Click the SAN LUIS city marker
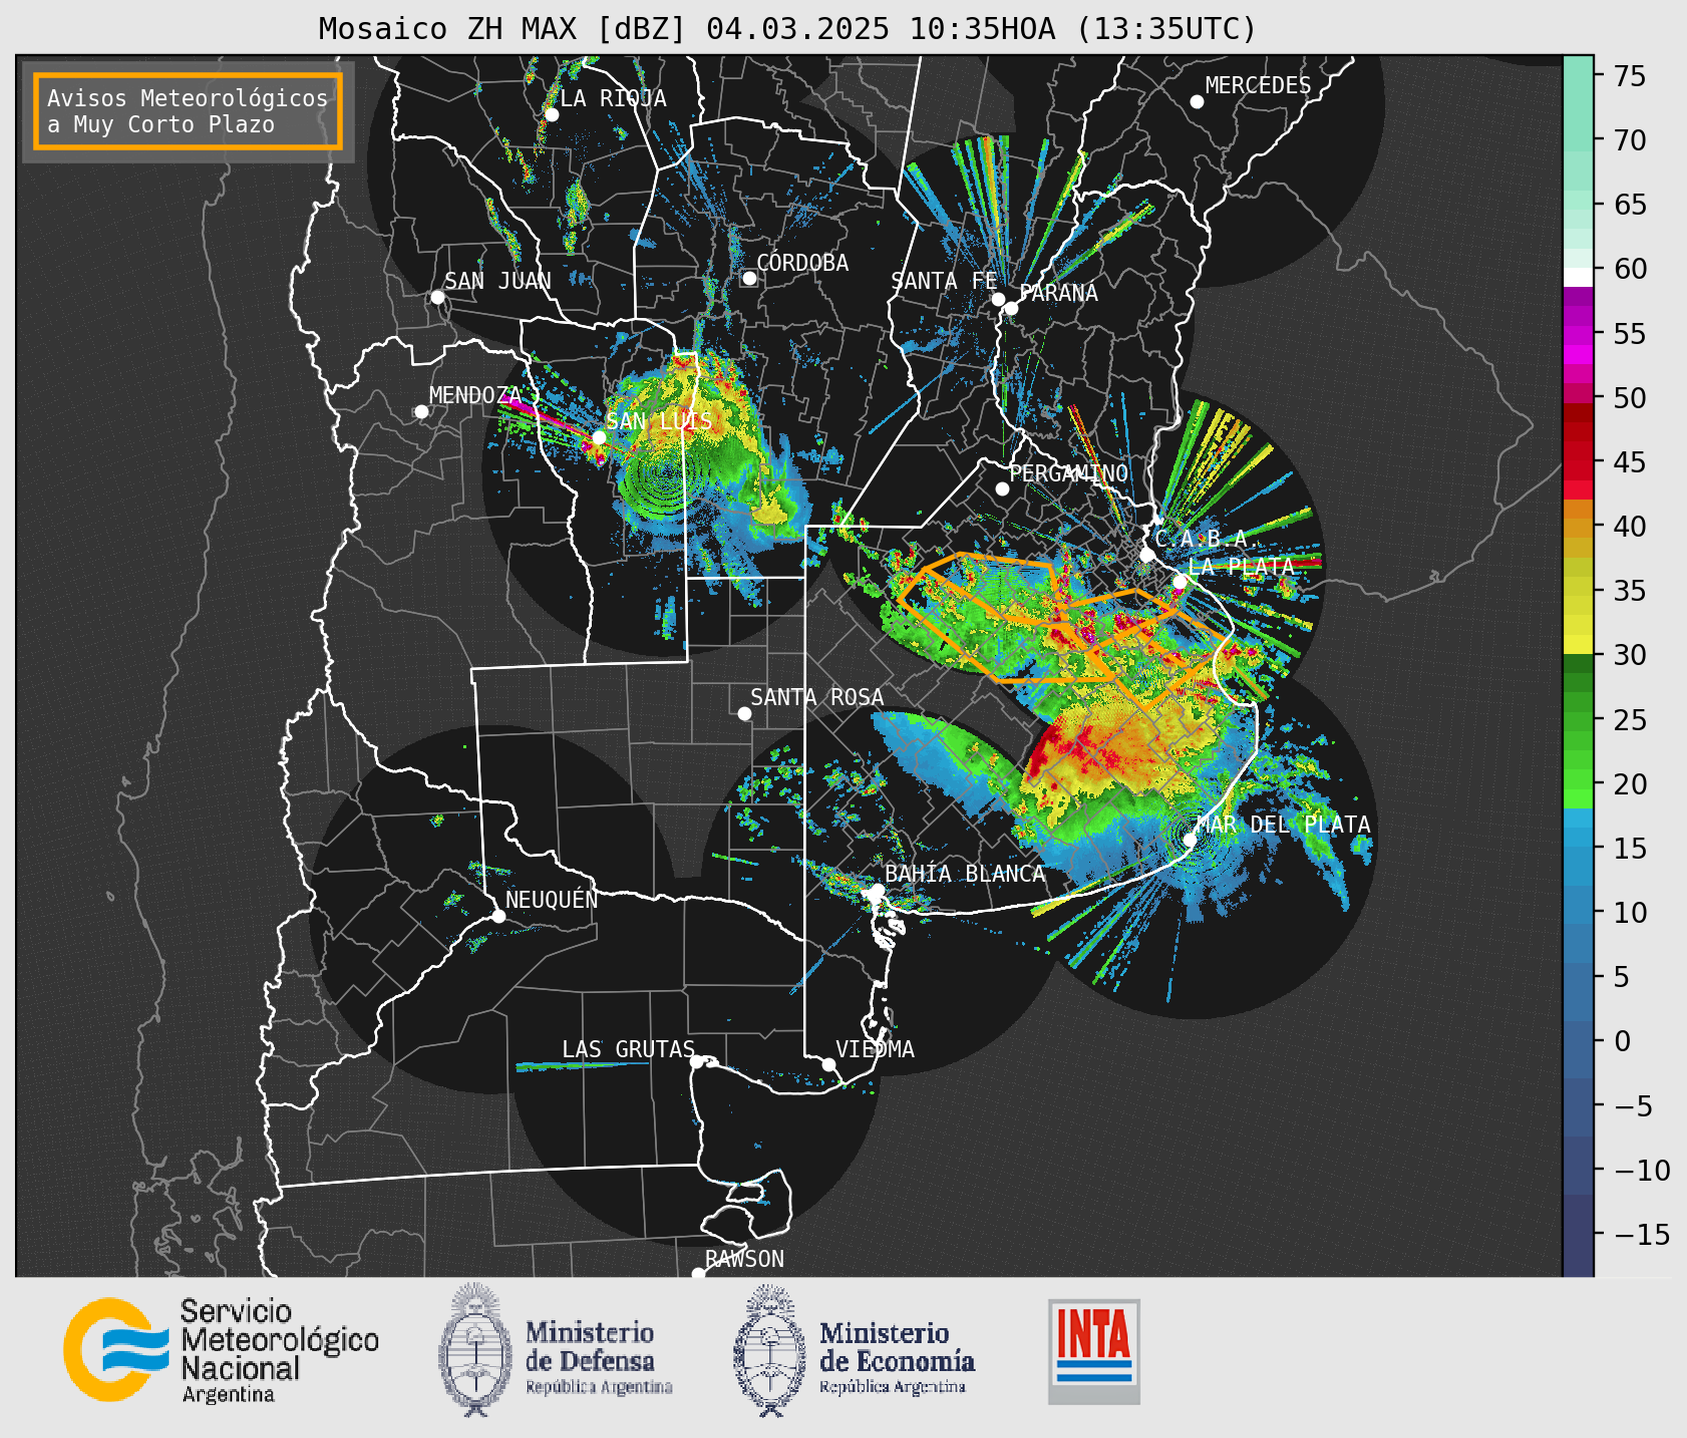Viewport: 1687px width, 1438px height. click(x=599, y=437)
